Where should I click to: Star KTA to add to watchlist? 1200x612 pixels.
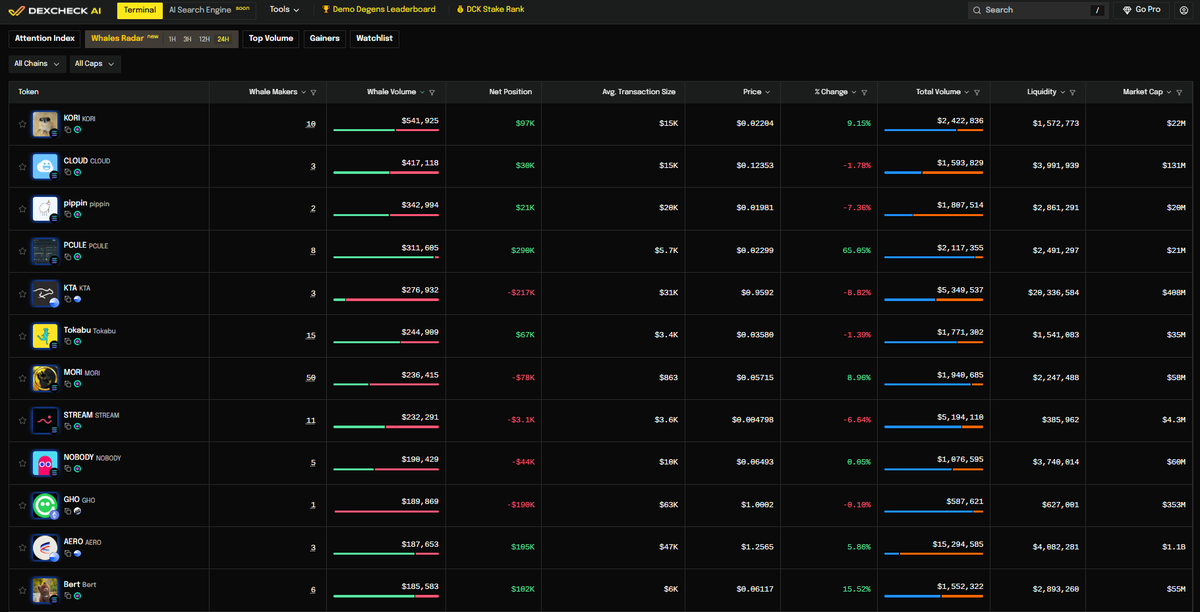tap(22, 294)
